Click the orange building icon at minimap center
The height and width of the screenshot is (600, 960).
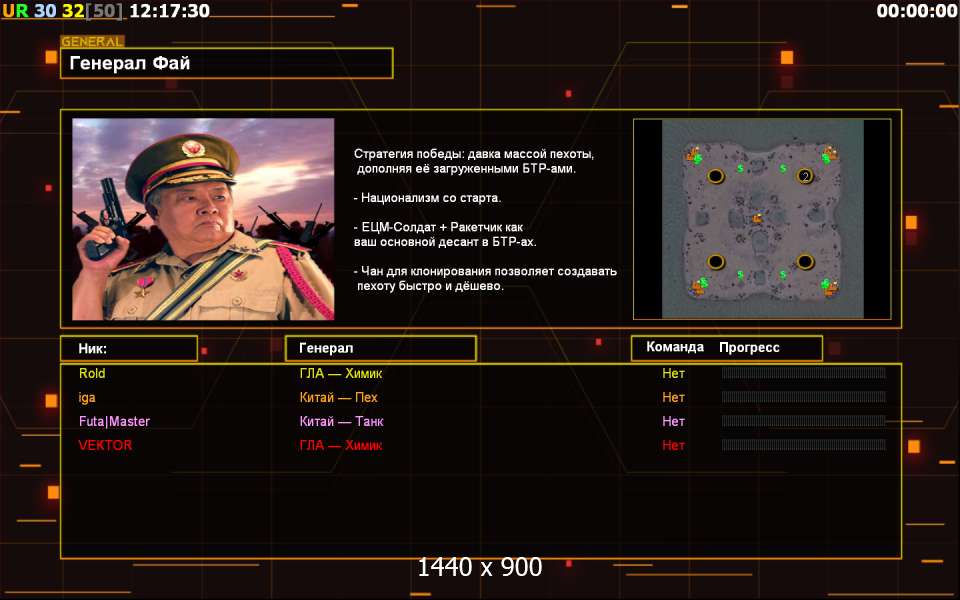[759, 217]
